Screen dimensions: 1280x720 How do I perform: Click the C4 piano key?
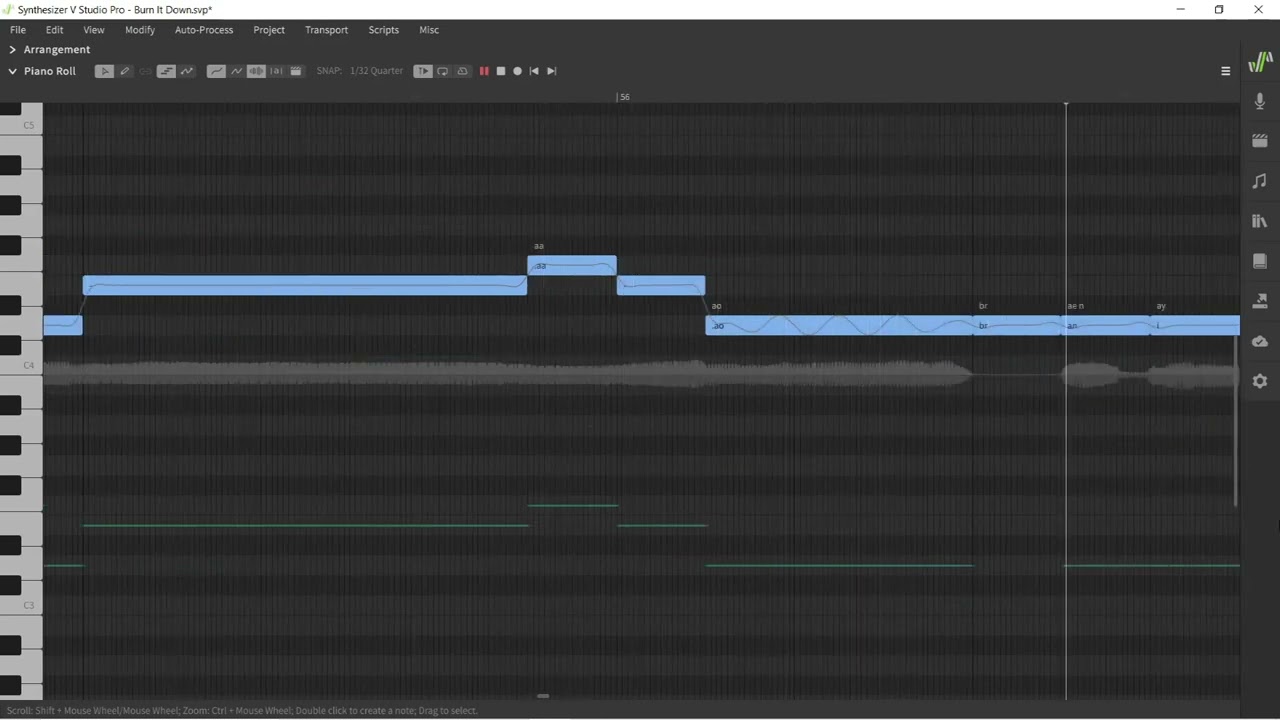tap(21, 365)
